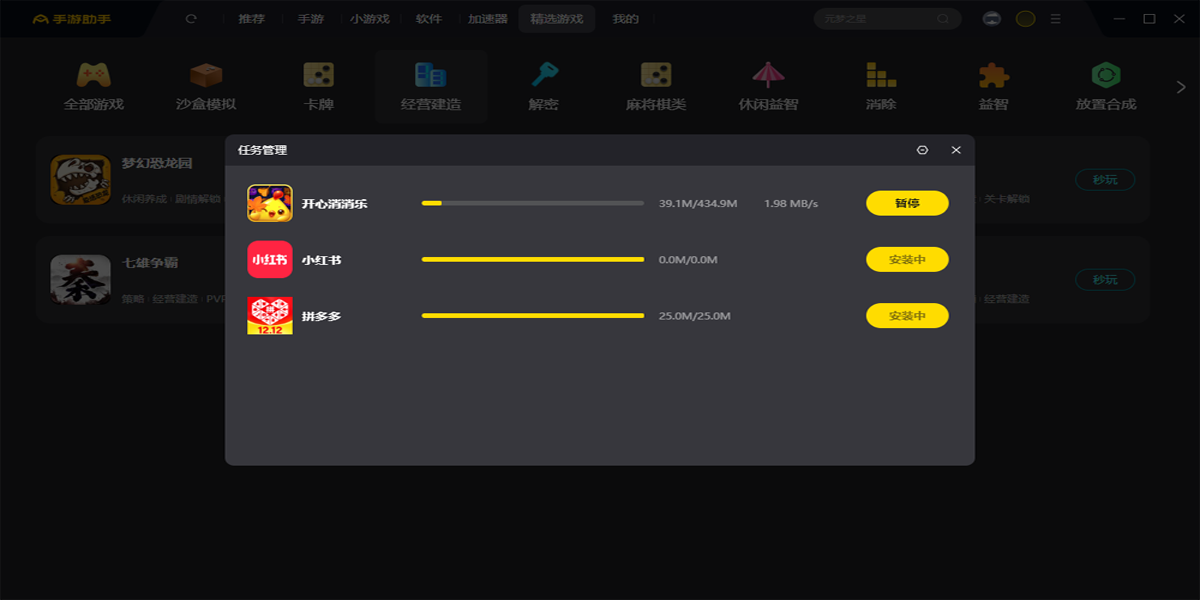Click 安装中 button for 小红书
Image resolution: width=1200 pixels, height=600 pixels.
coord(906,260)
